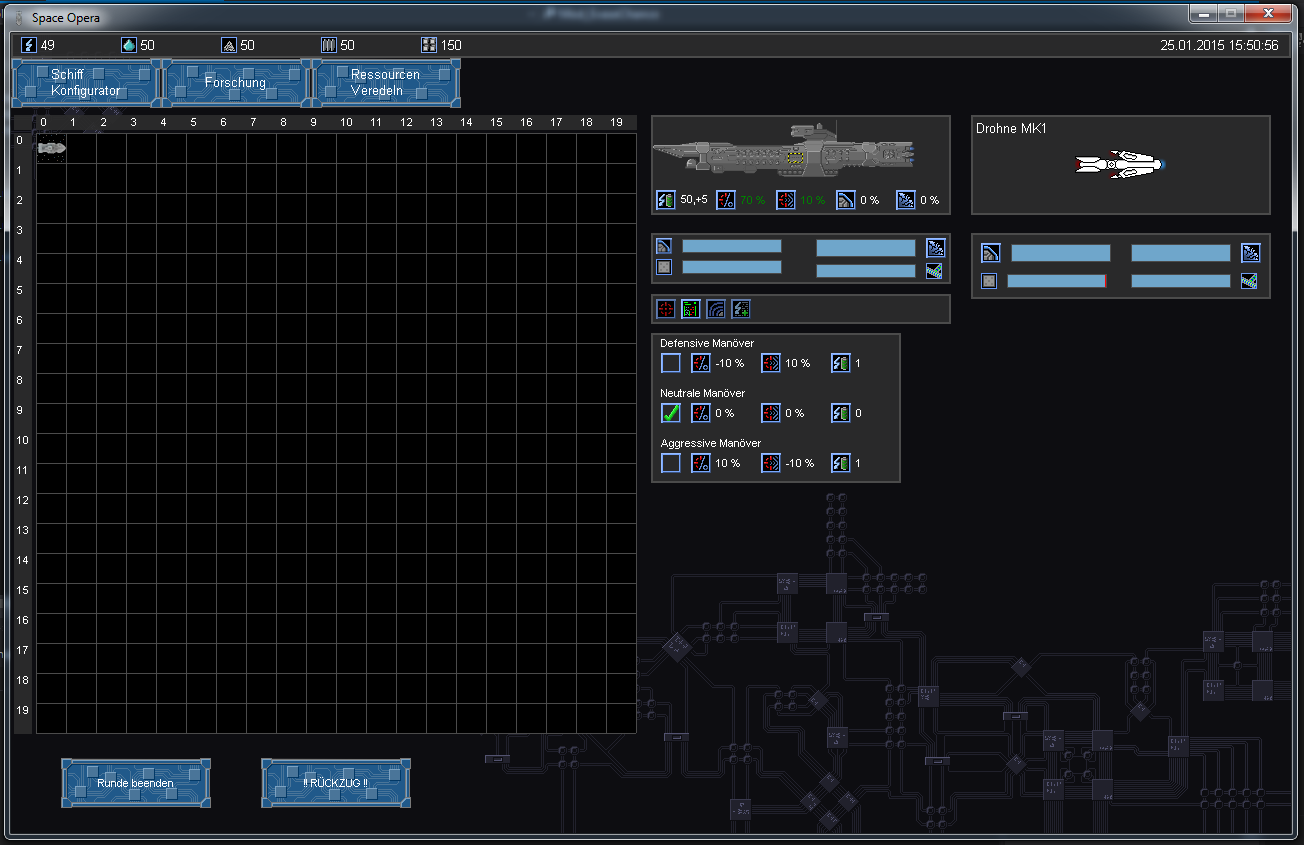Select the ship at grid cell 0,0

[51, 148]
